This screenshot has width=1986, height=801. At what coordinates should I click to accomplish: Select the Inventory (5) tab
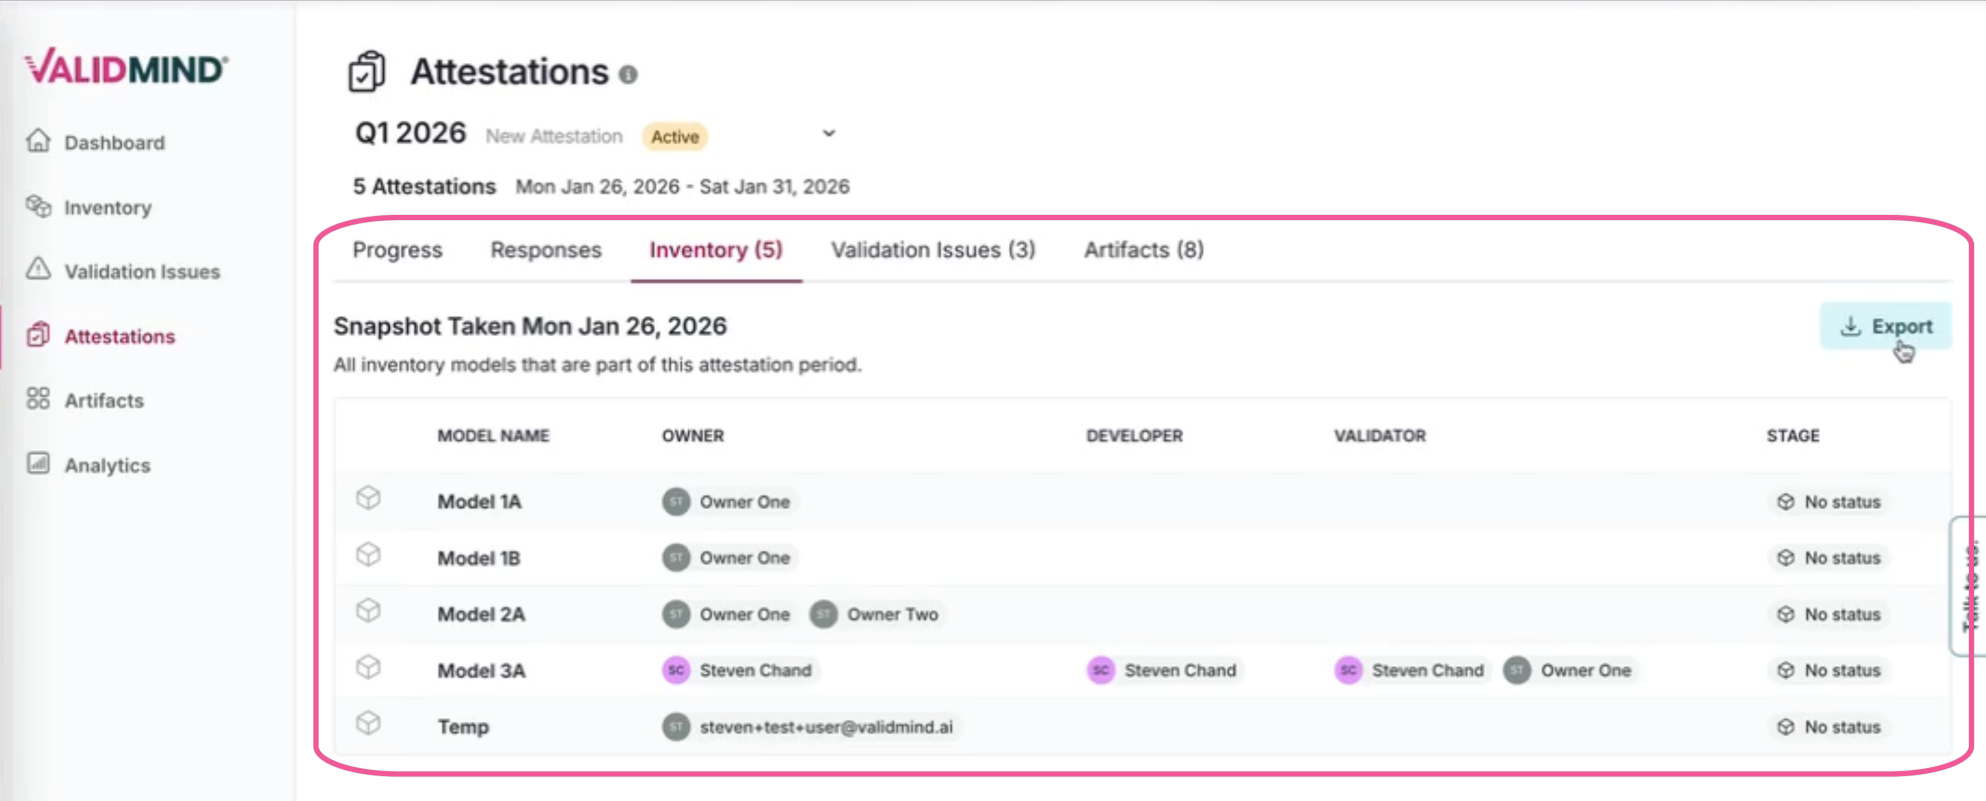pos(716,250)
